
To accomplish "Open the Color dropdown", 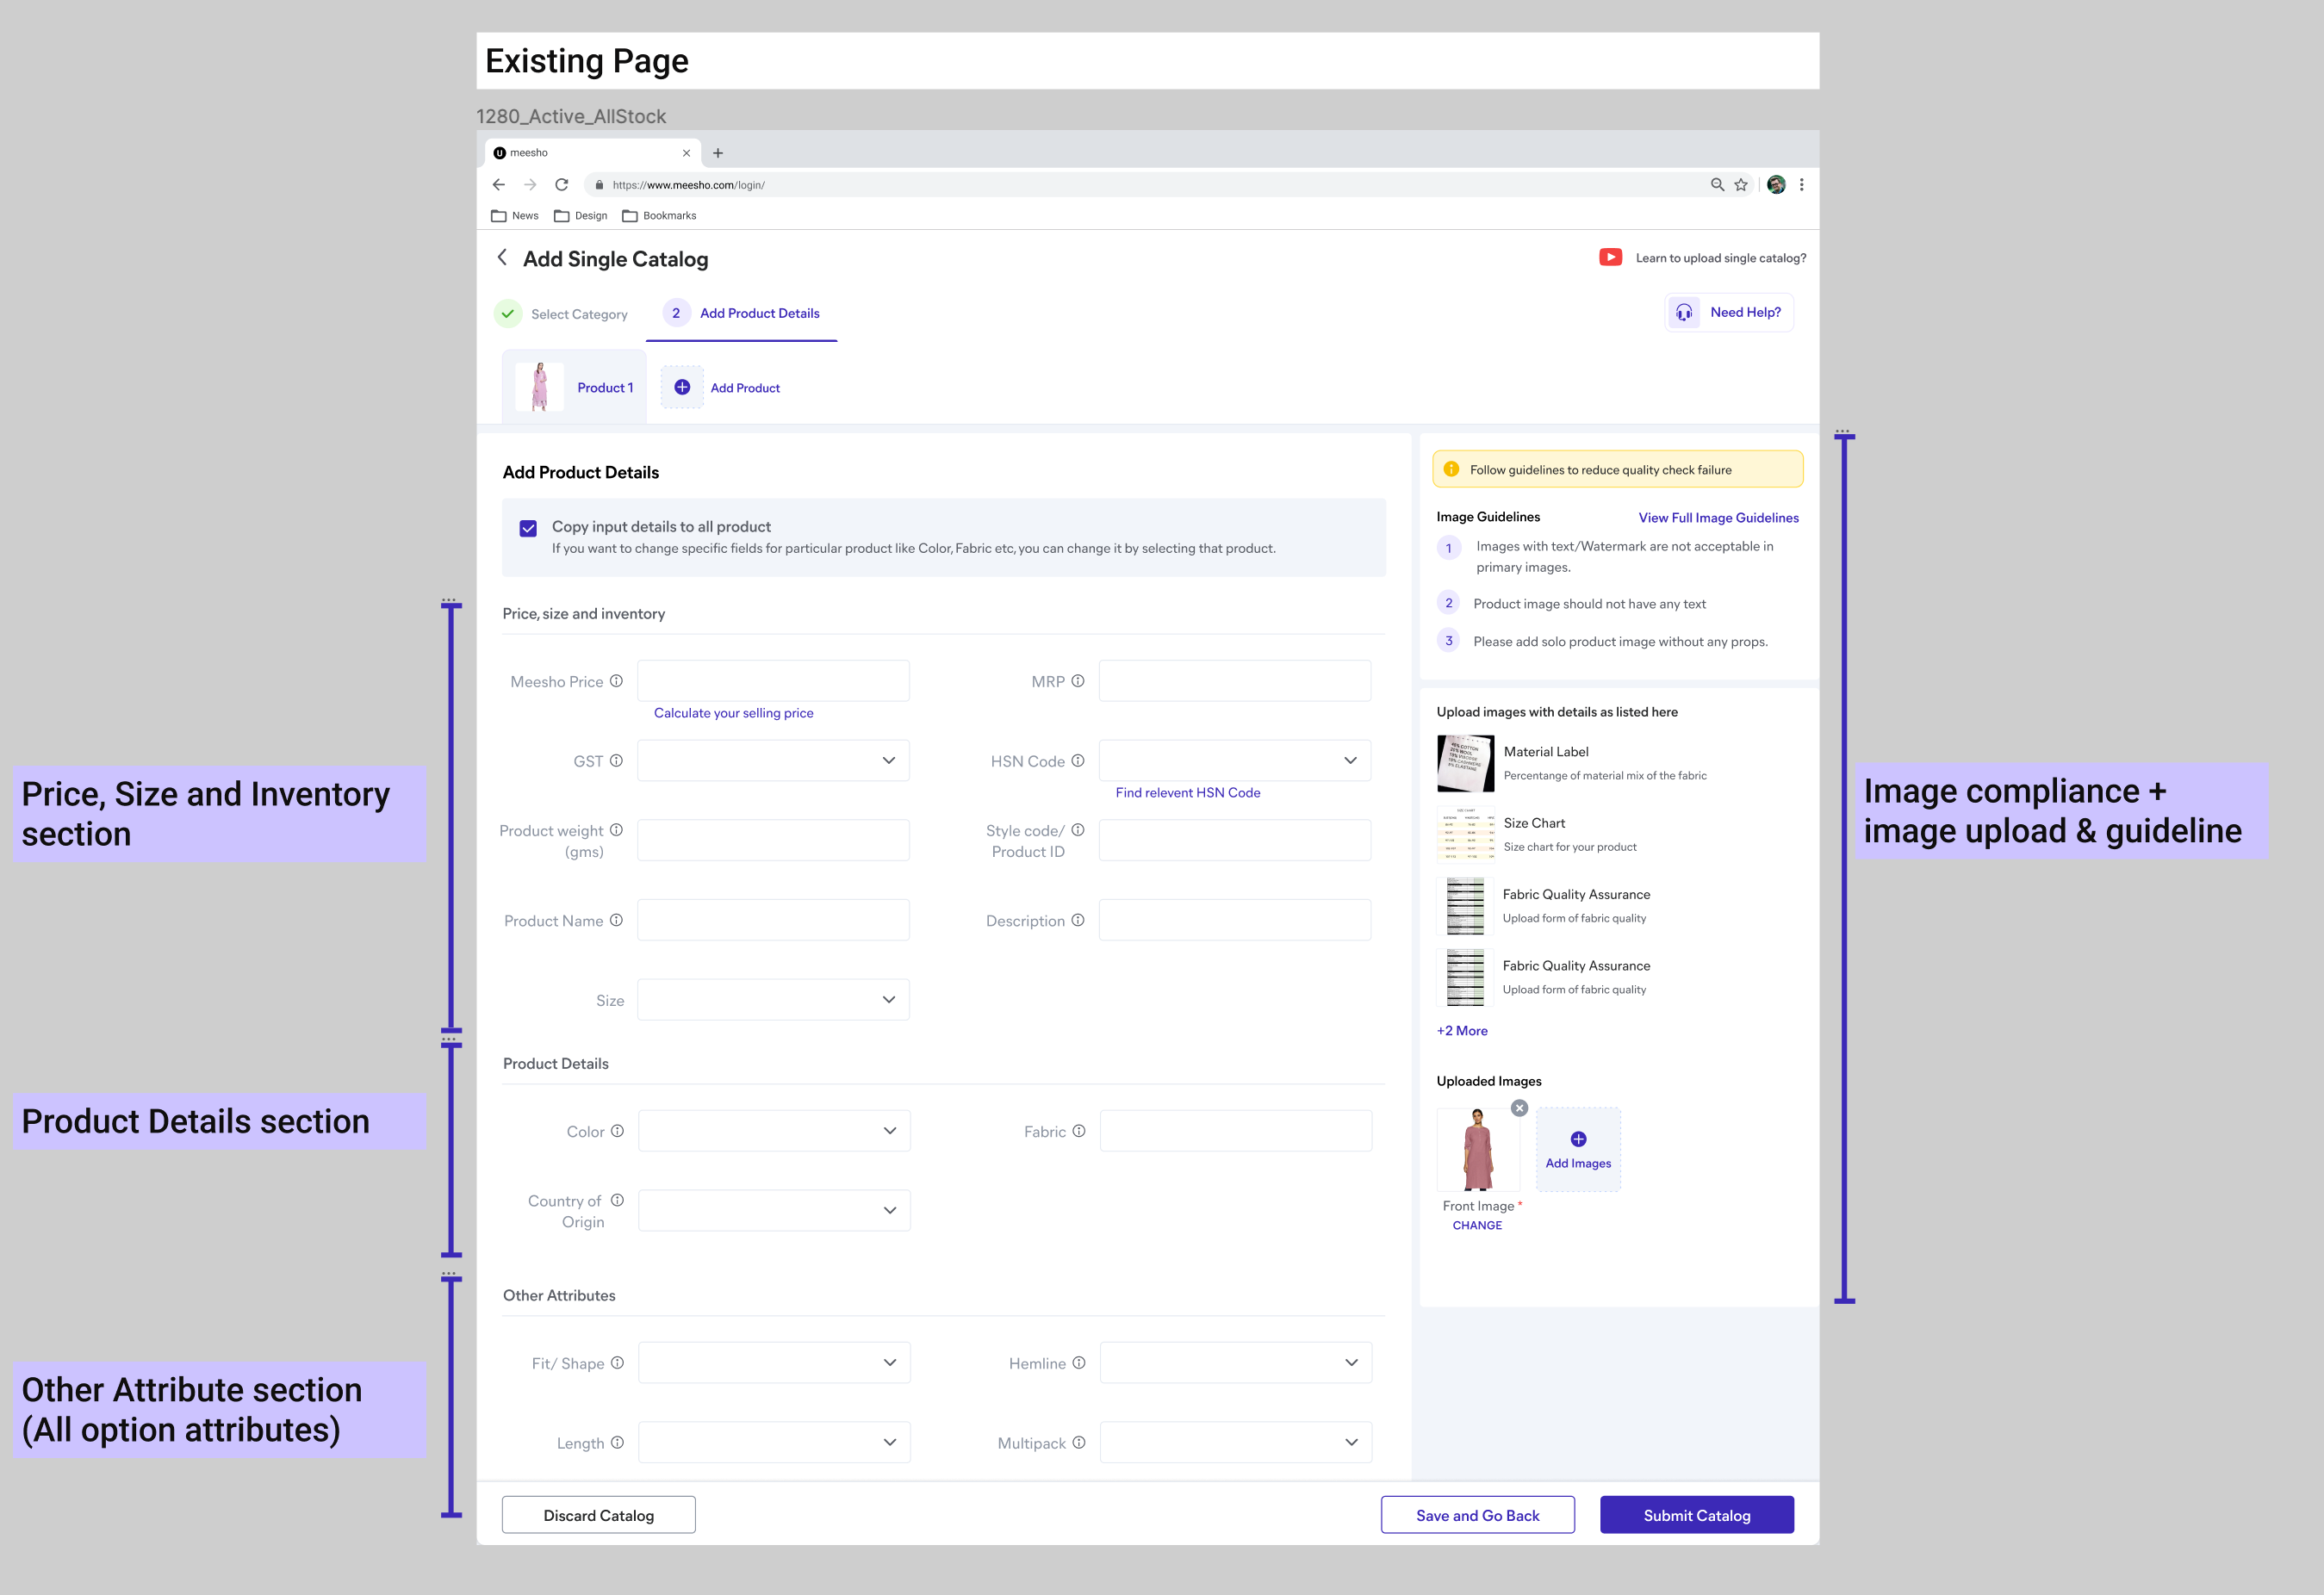I will tap(774, 1131).
